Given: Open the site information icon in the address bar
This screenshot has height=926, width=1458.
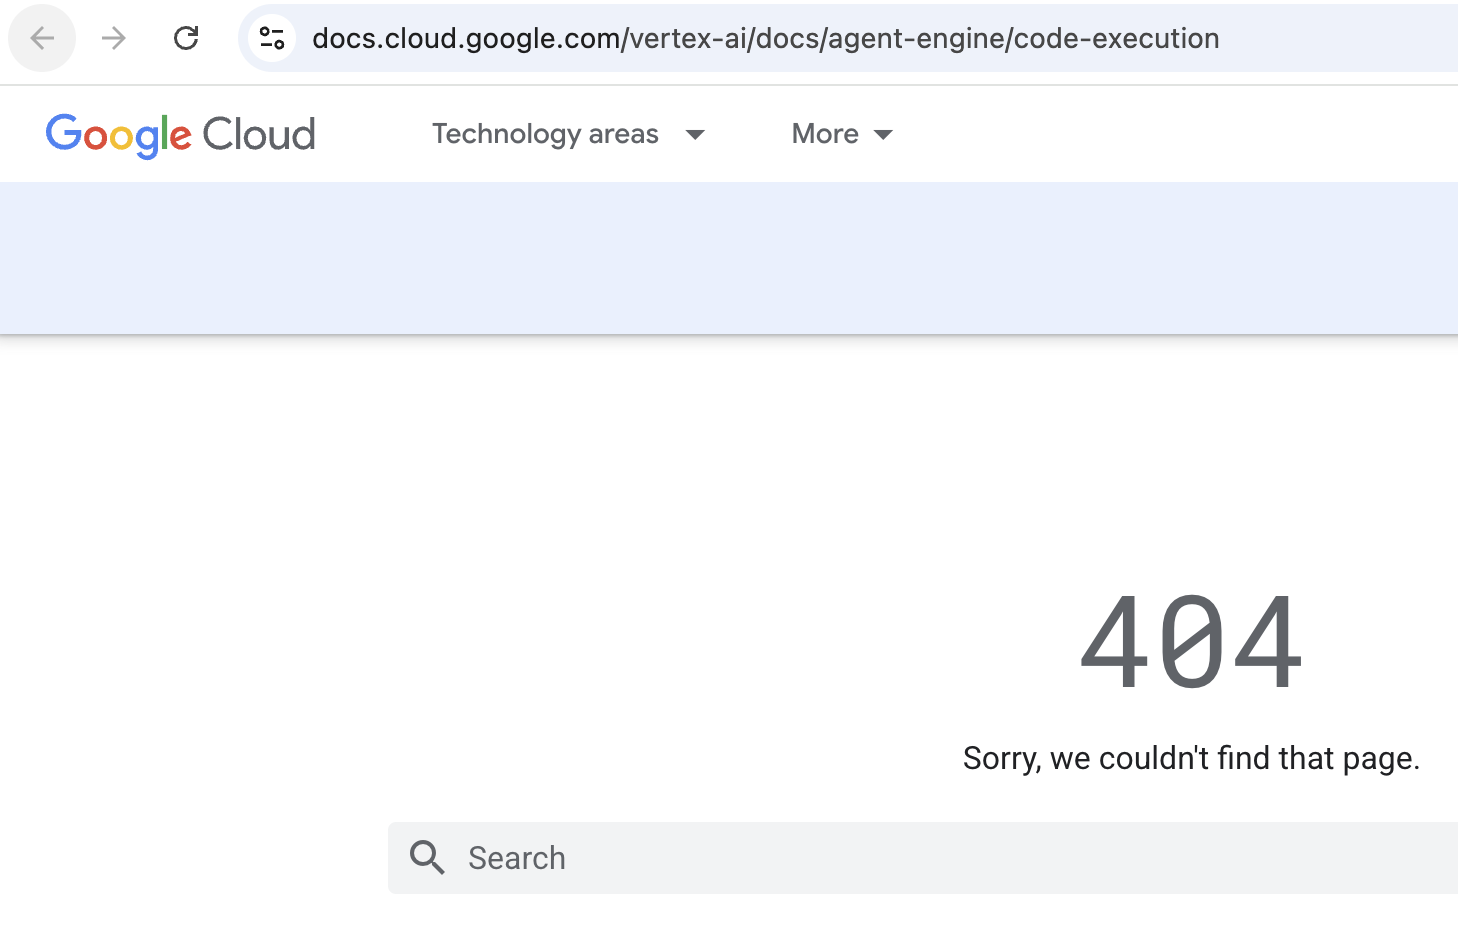Looking at the screenshot, I should (271, 38).
